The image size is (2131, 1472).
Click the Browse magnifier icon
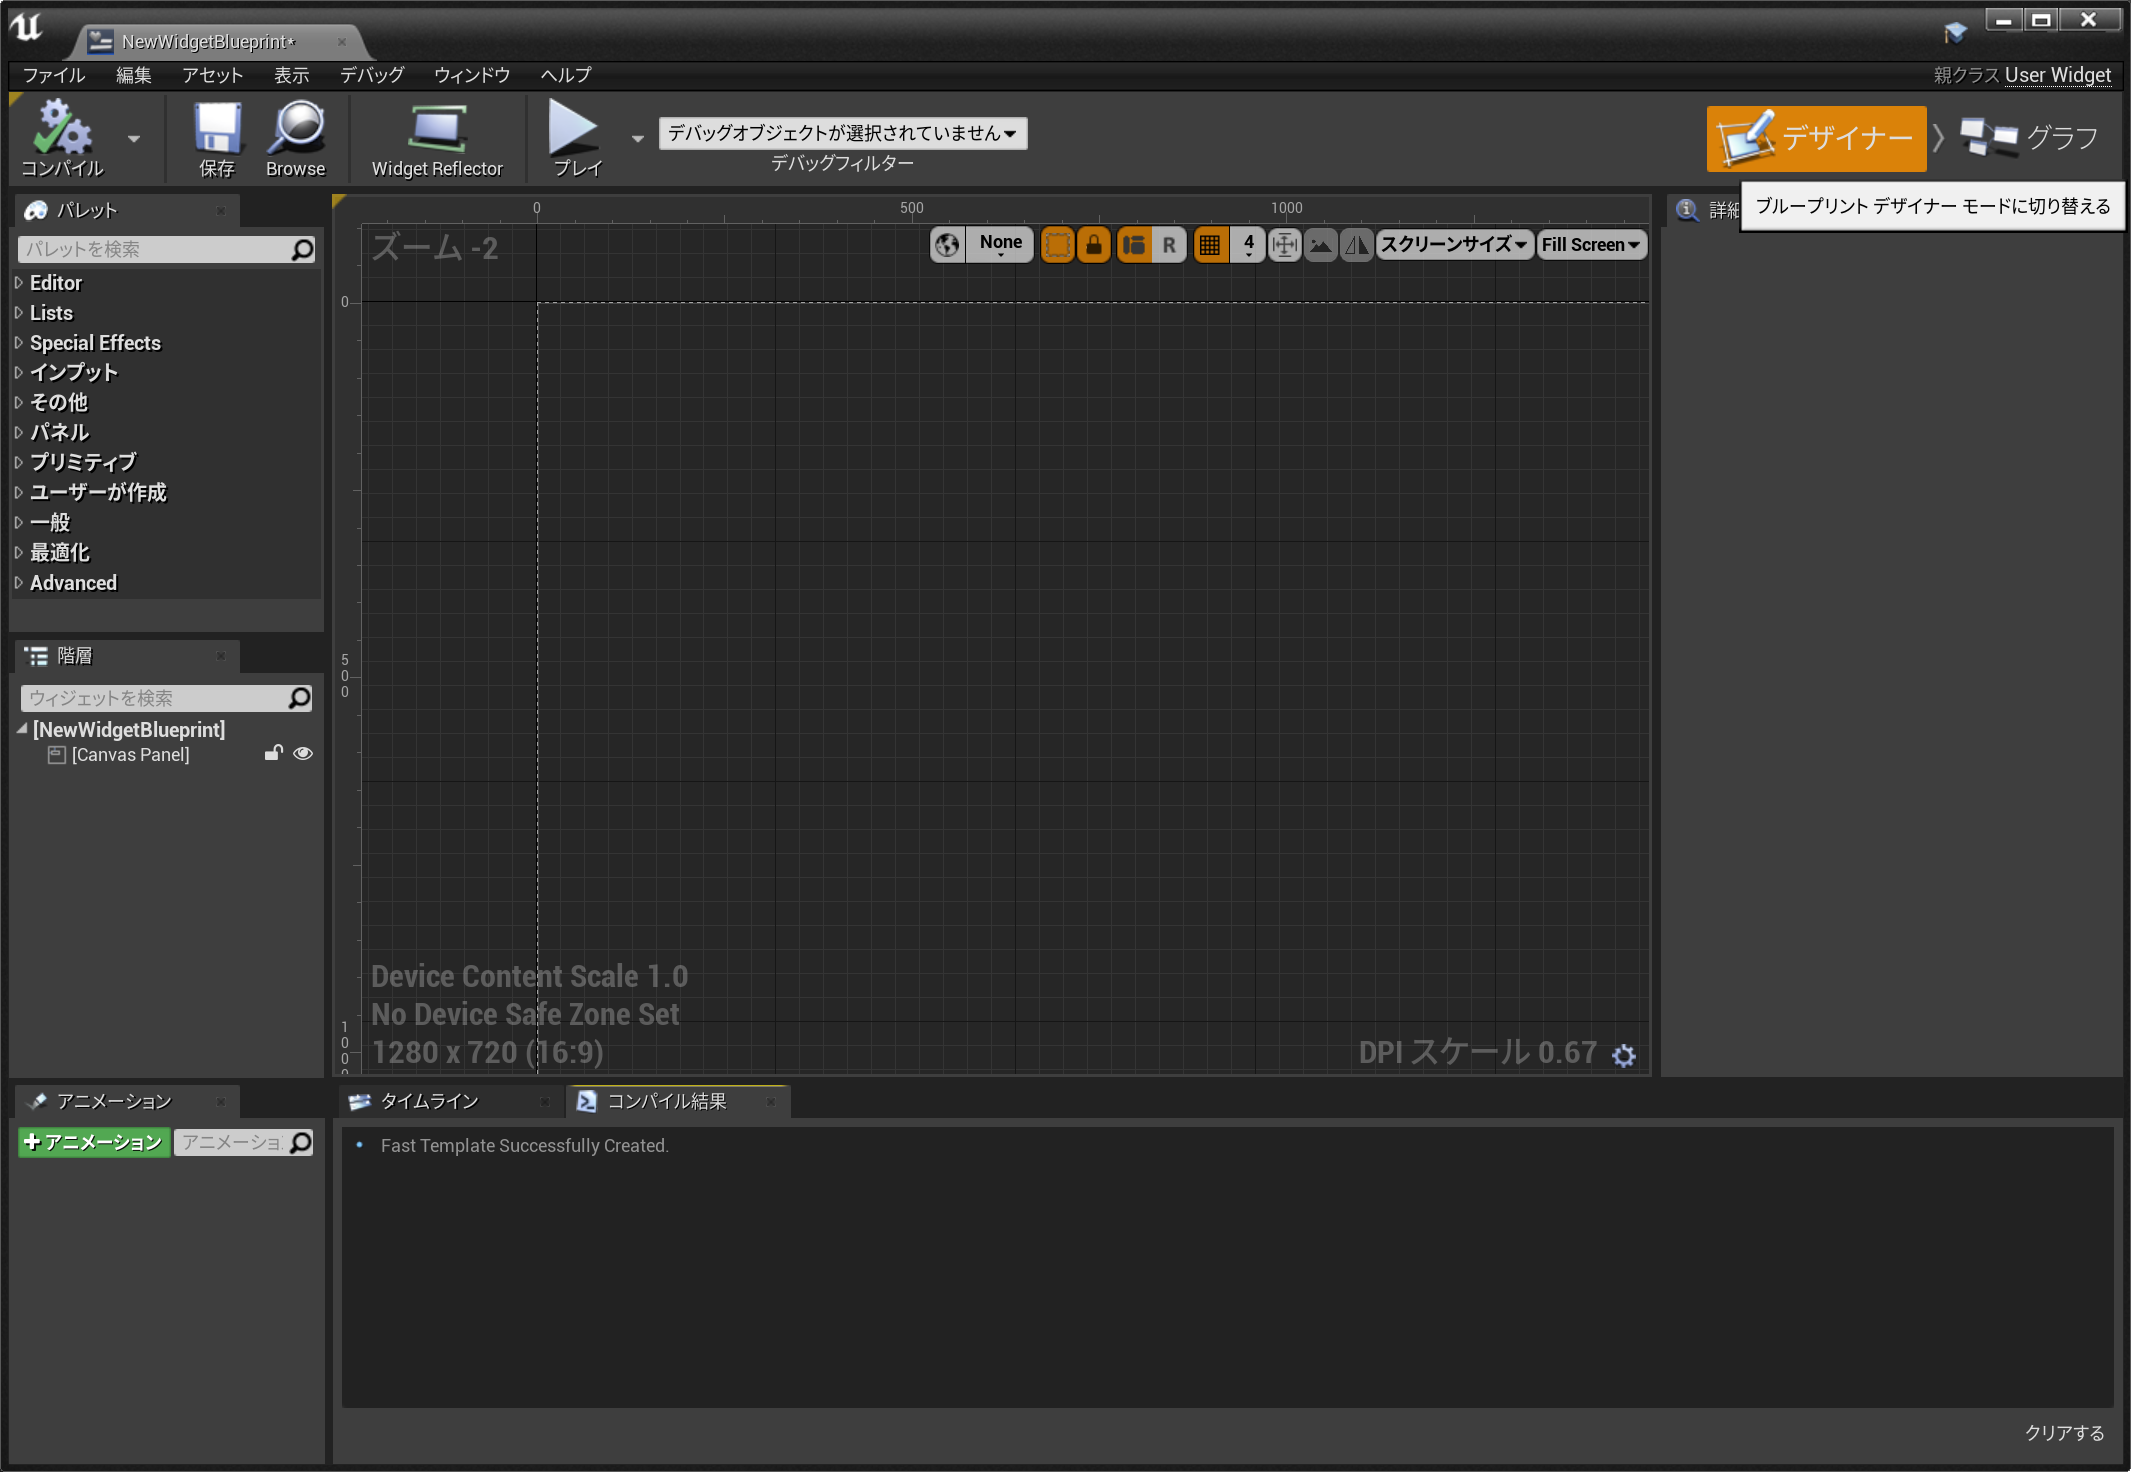point(295,138)
